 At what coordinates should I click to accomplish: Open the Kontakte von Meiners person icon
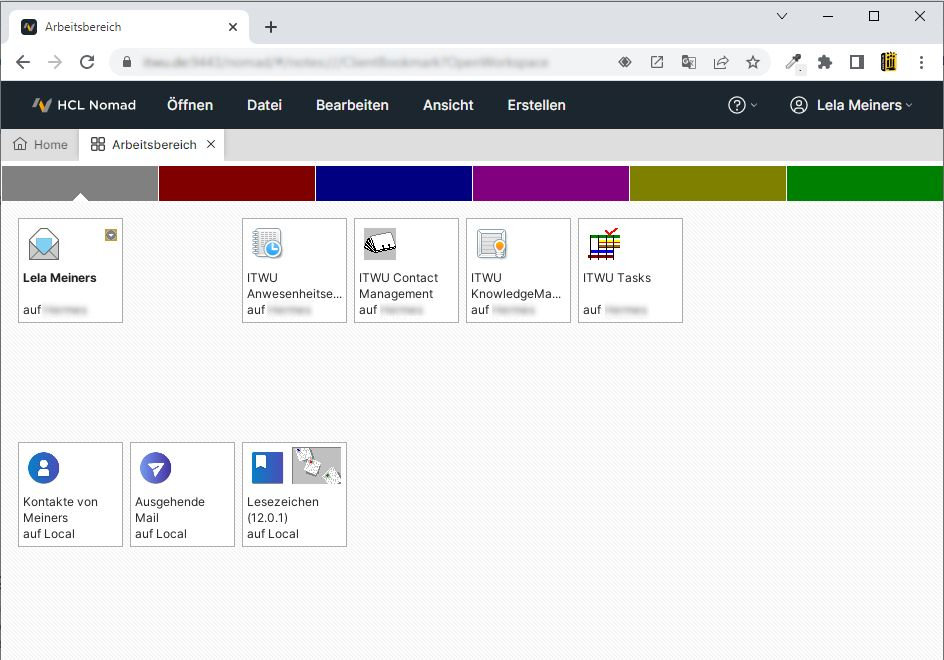coord(44,468)
